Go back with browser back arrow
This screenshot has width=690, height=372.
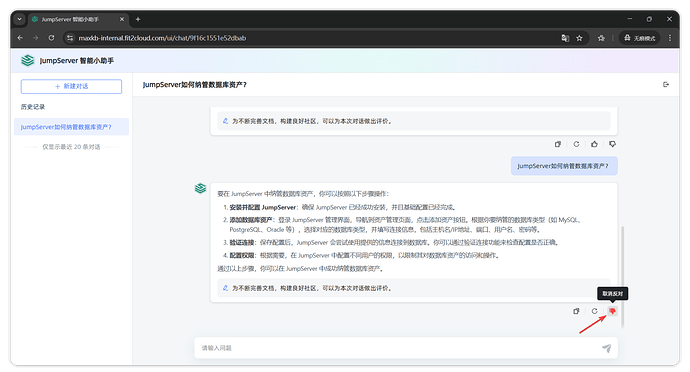pyautogui.click(x=20, y=38)
